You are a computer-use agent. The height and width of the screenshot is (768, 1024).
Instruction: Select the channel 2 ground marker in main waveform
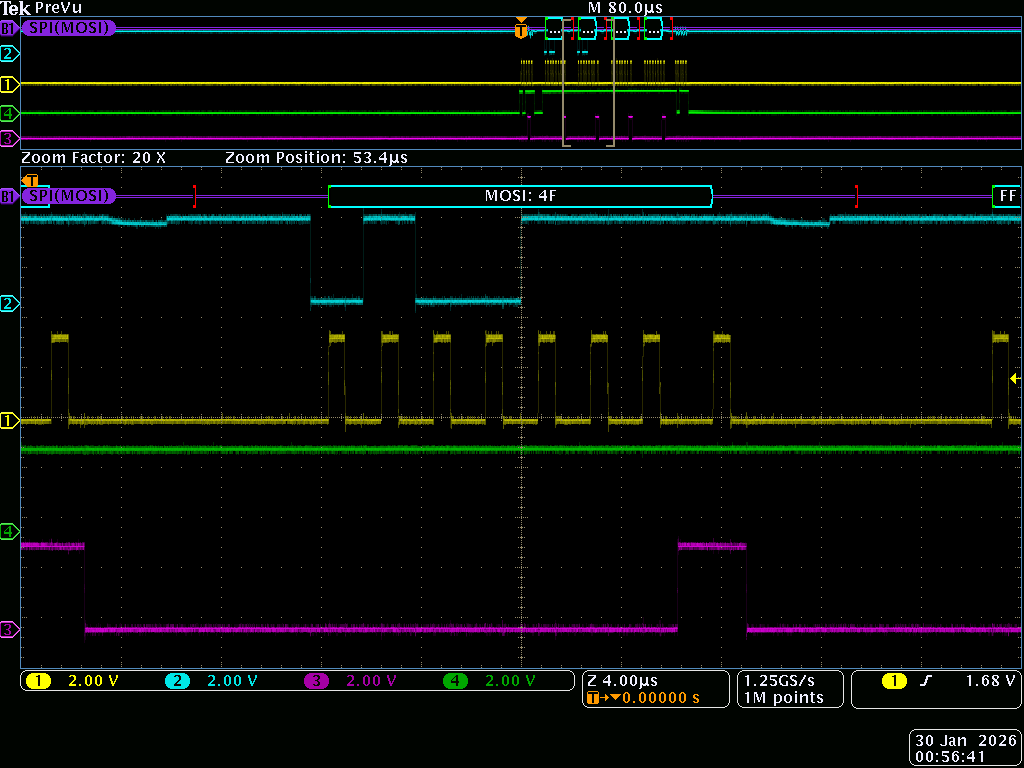(x=9, y=302)
